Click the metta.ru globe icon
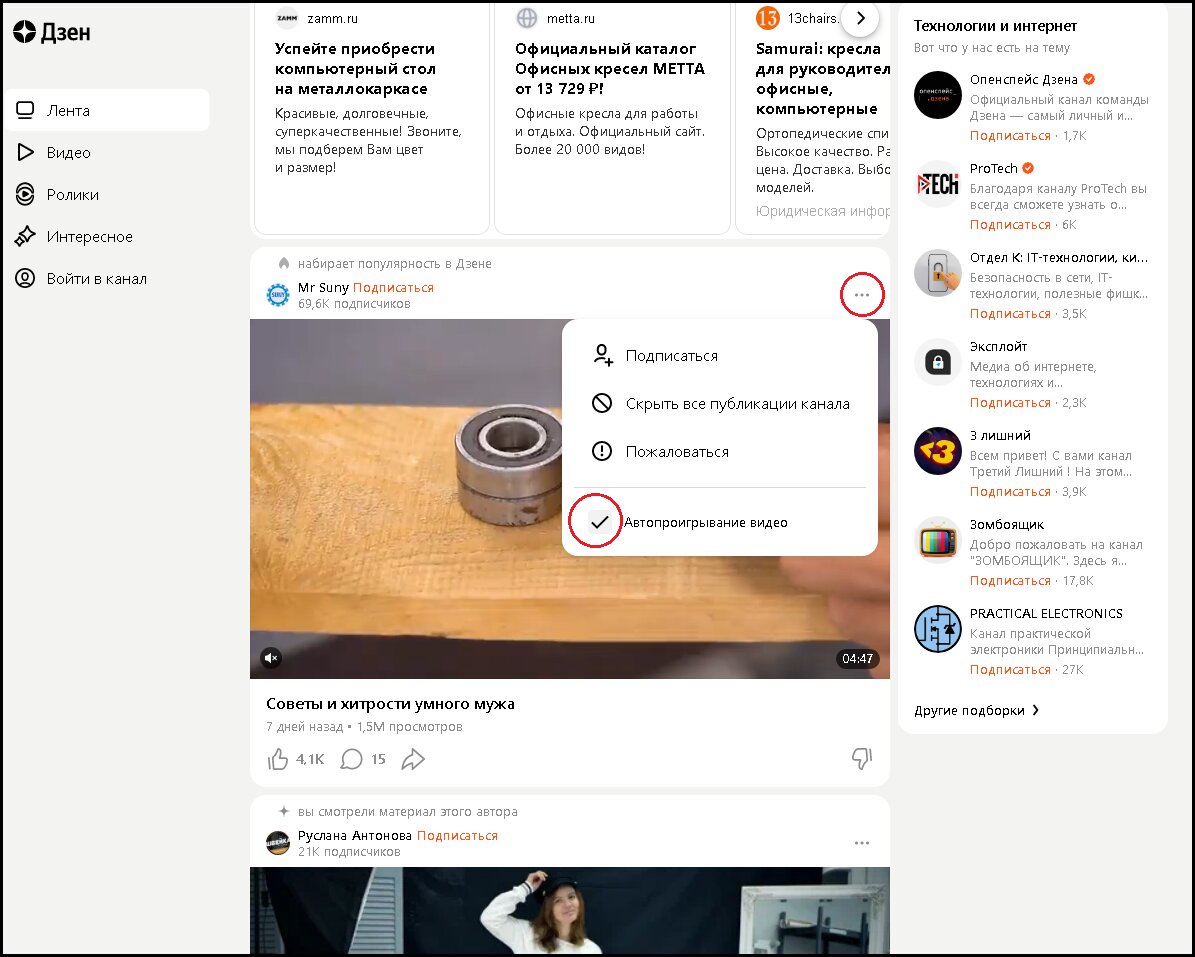The height and width of the screenshot is (957, 1195). (527, 18)
